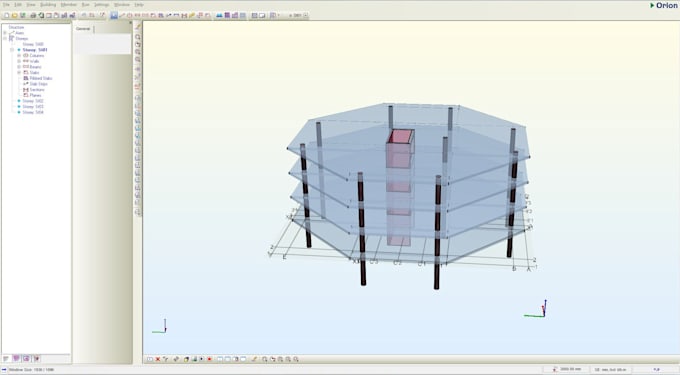
Task: Expand the Axes tree node
Action: [5, 33]
